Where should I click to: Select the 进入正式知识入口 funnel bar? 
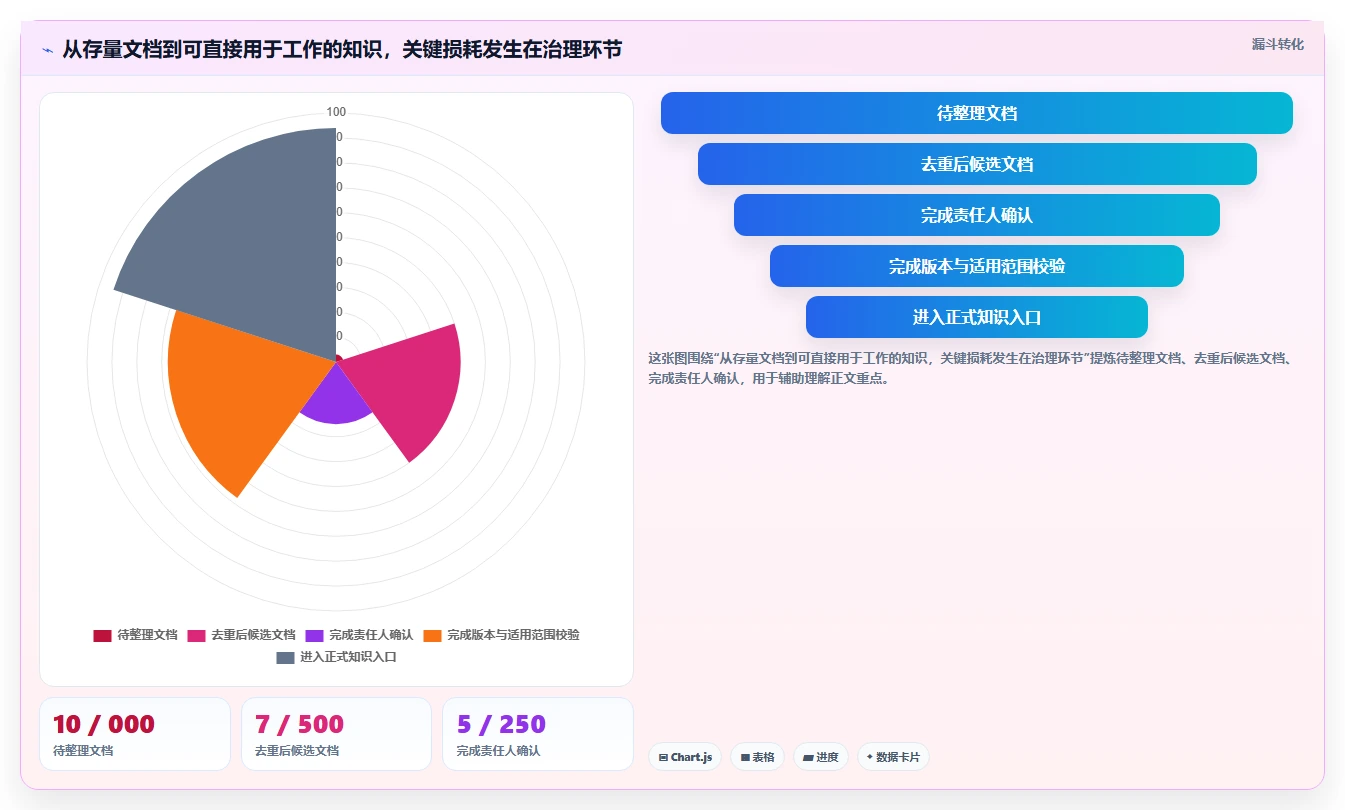click(x=977, y=317)
